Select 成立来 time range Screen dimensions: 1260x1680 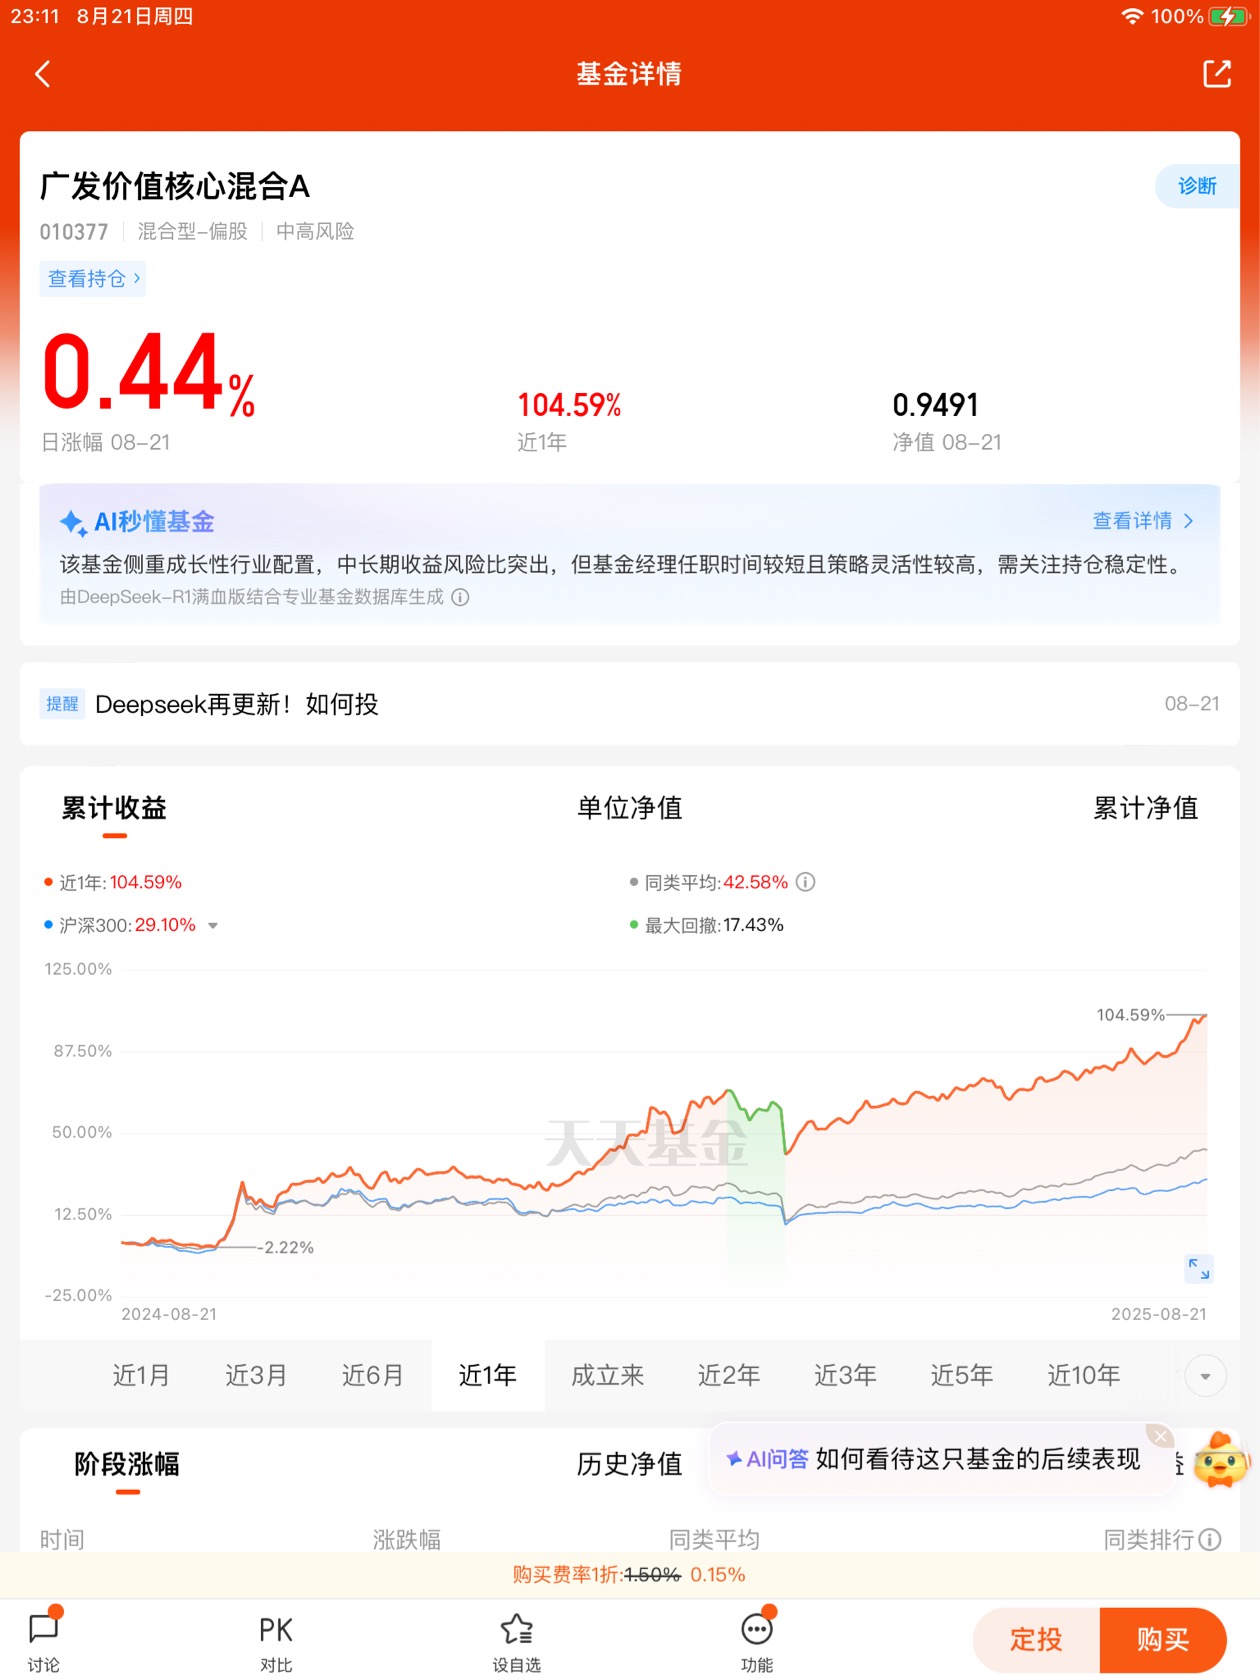607,1376
